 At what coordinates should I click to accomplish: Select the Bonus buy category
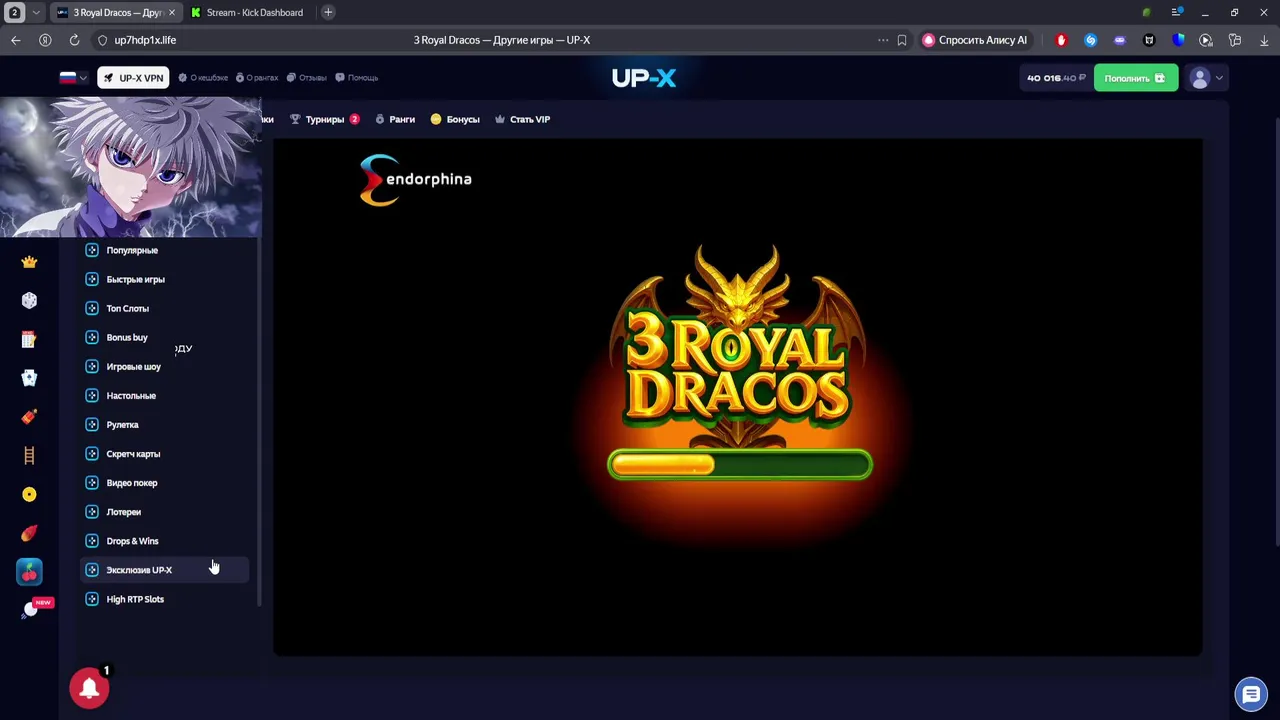pyautogui.click(x=165, y=337)
